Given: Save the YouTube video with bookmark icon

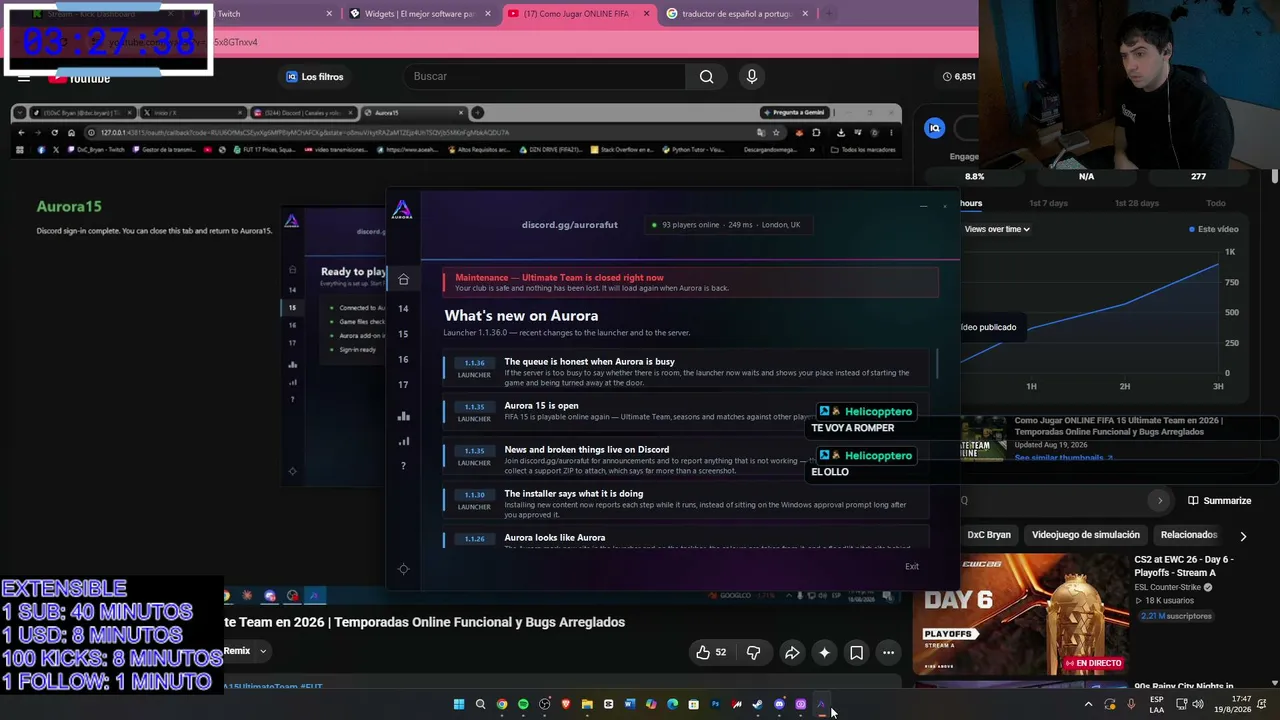Looking at the screenshot, I should pos(857,653).
